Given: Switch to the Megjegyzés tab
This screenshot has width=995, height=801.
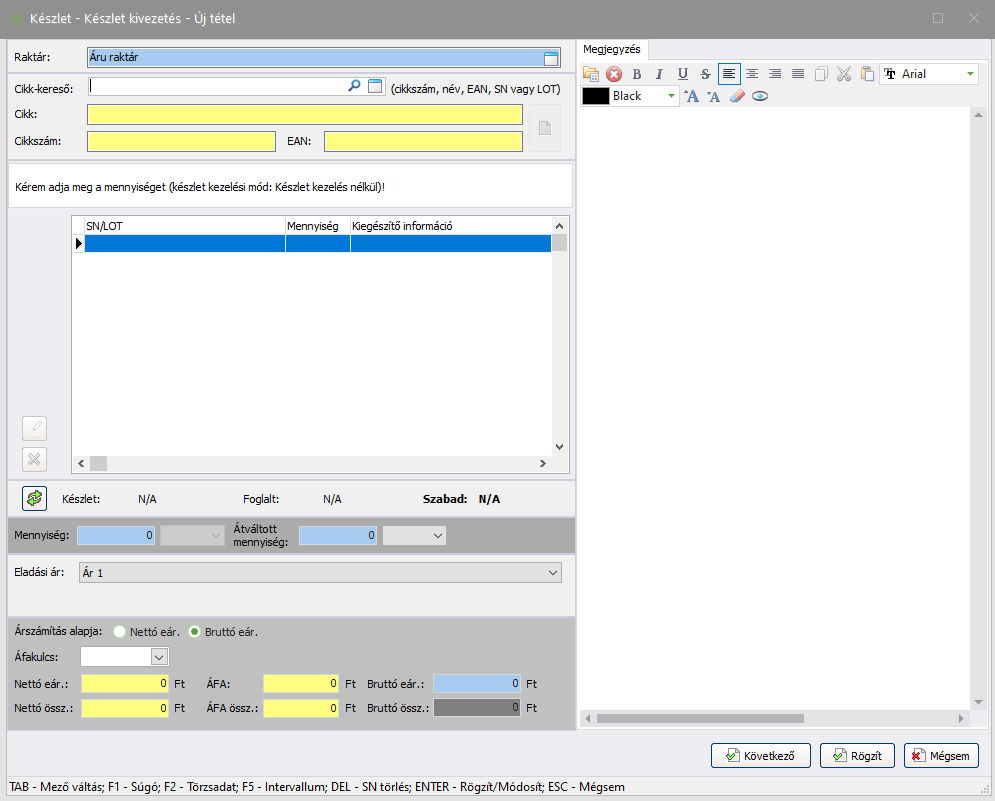Looking at the screenshot, I should (x=611, y=49).
